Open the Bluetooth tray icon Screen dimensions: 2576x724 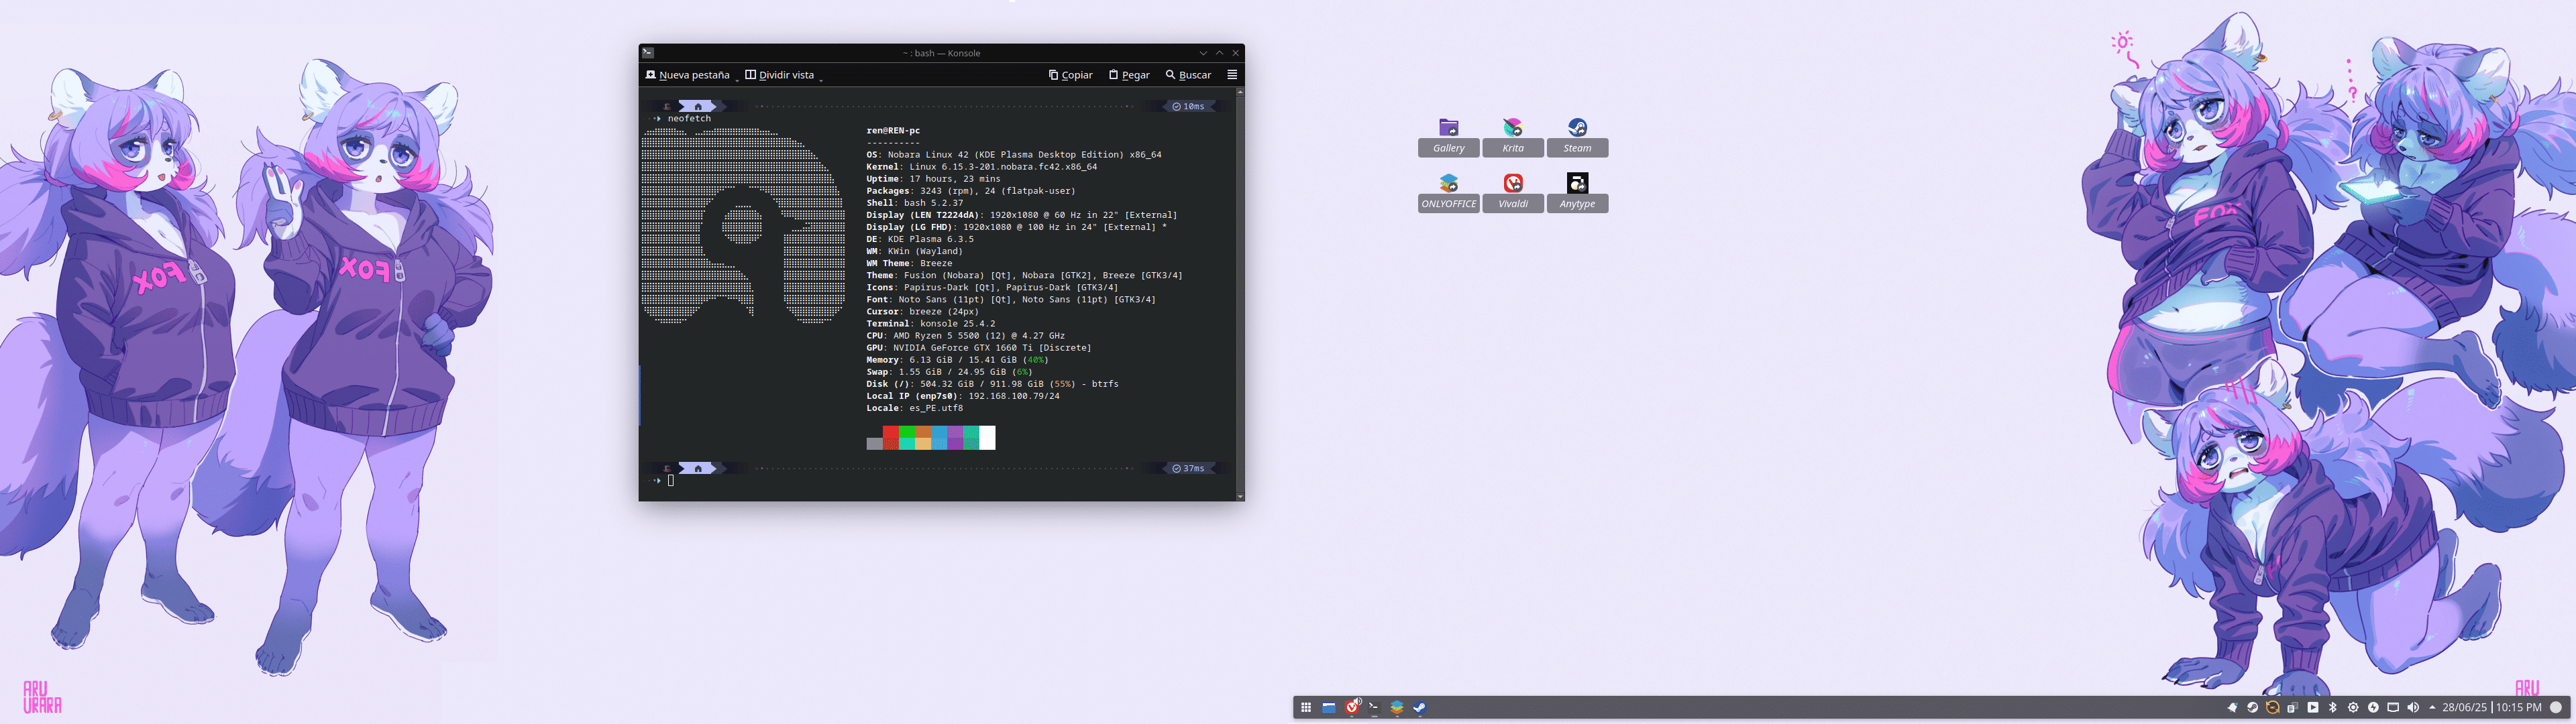pos(2333,707)
